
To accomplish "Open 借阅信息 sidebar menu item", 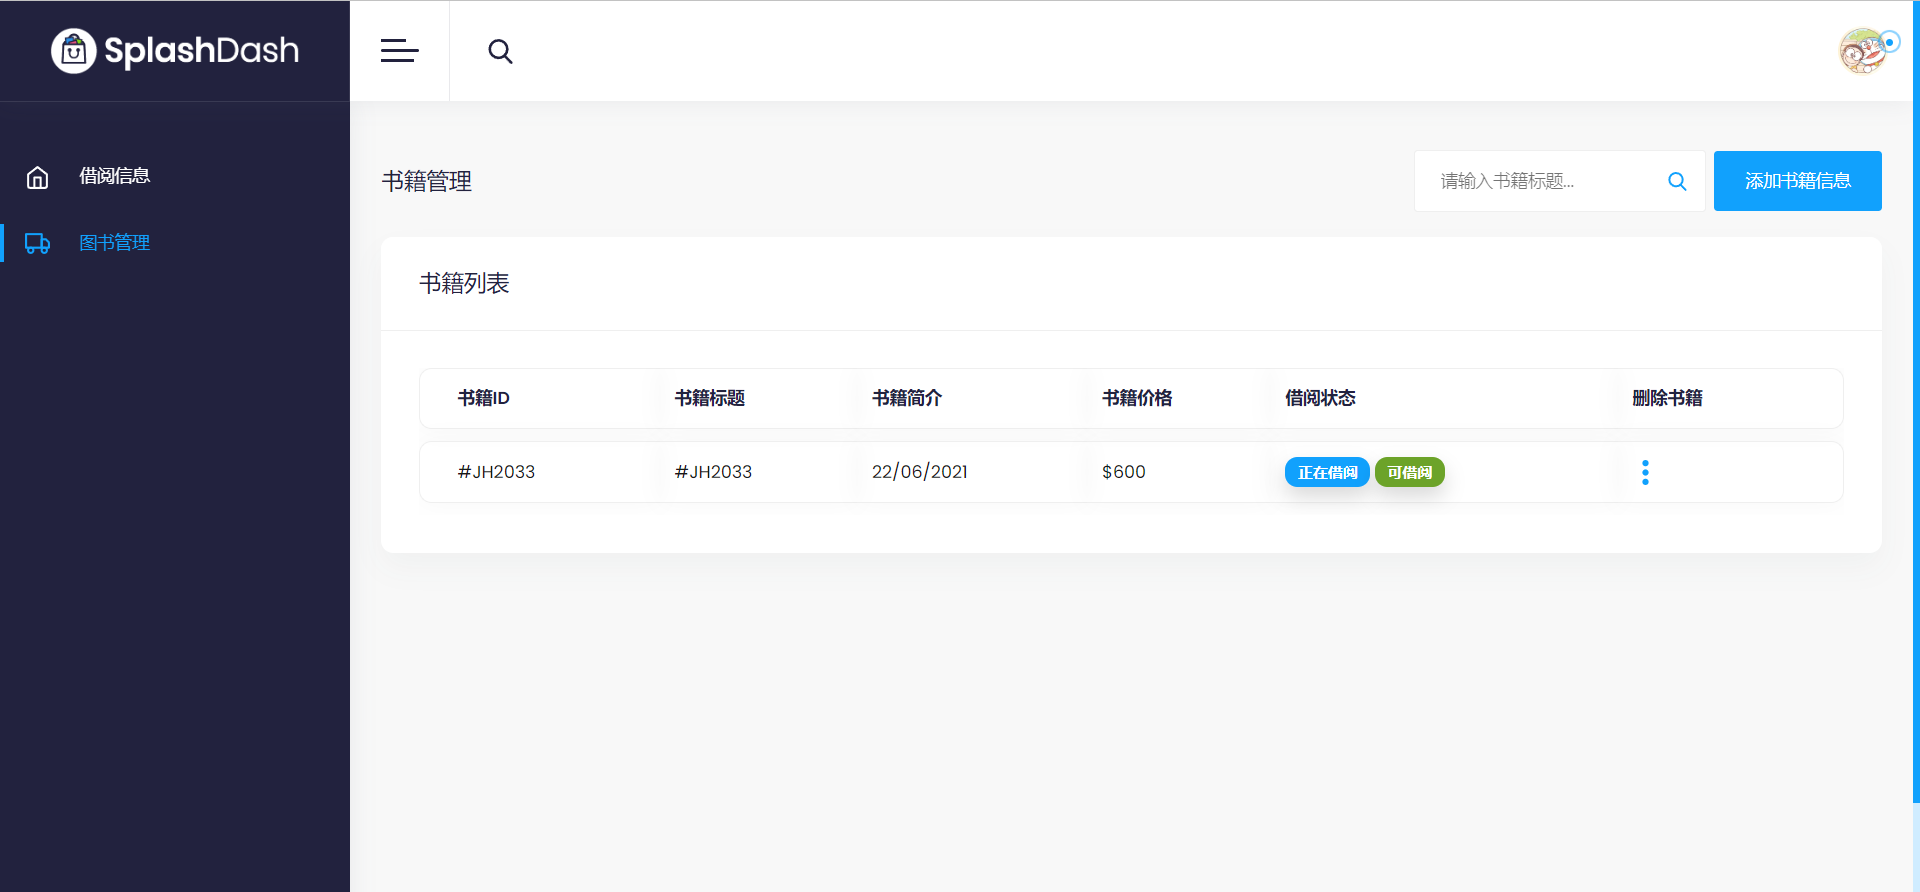I will (x=115, y=176).
